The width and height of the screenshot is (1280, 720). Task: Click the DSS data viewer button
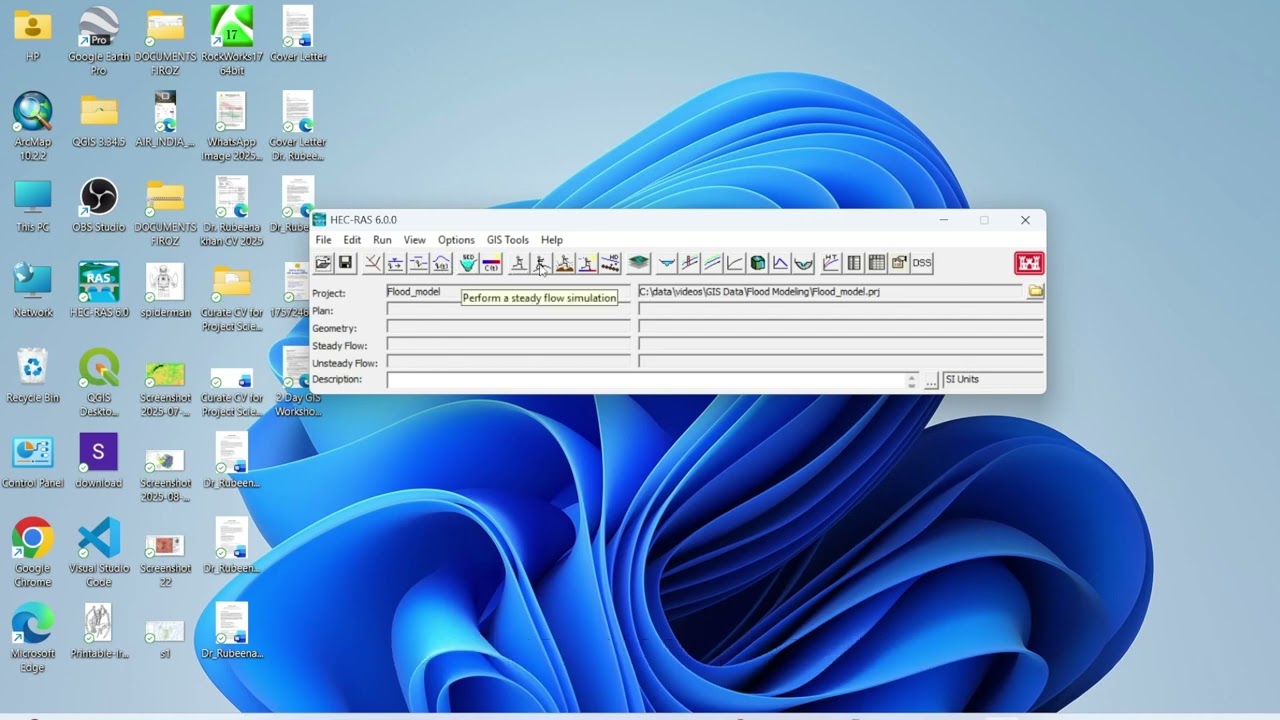coord(922,263)
